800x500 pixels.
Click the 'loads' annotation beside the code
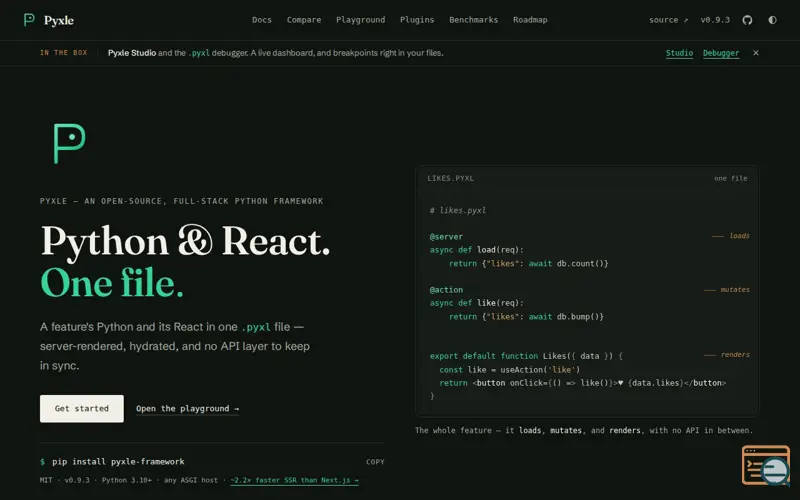coord(739,236)
